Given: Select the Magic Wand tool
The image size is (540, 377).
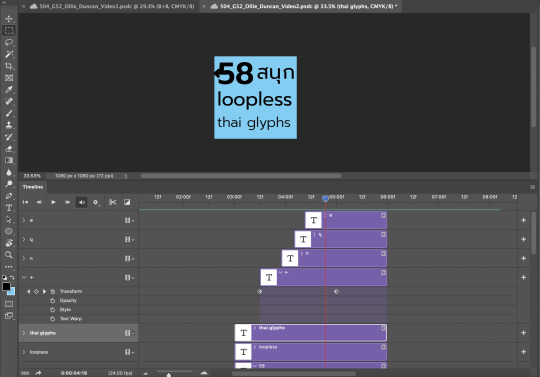Looking at the screenshot, I should coord(9,54).
